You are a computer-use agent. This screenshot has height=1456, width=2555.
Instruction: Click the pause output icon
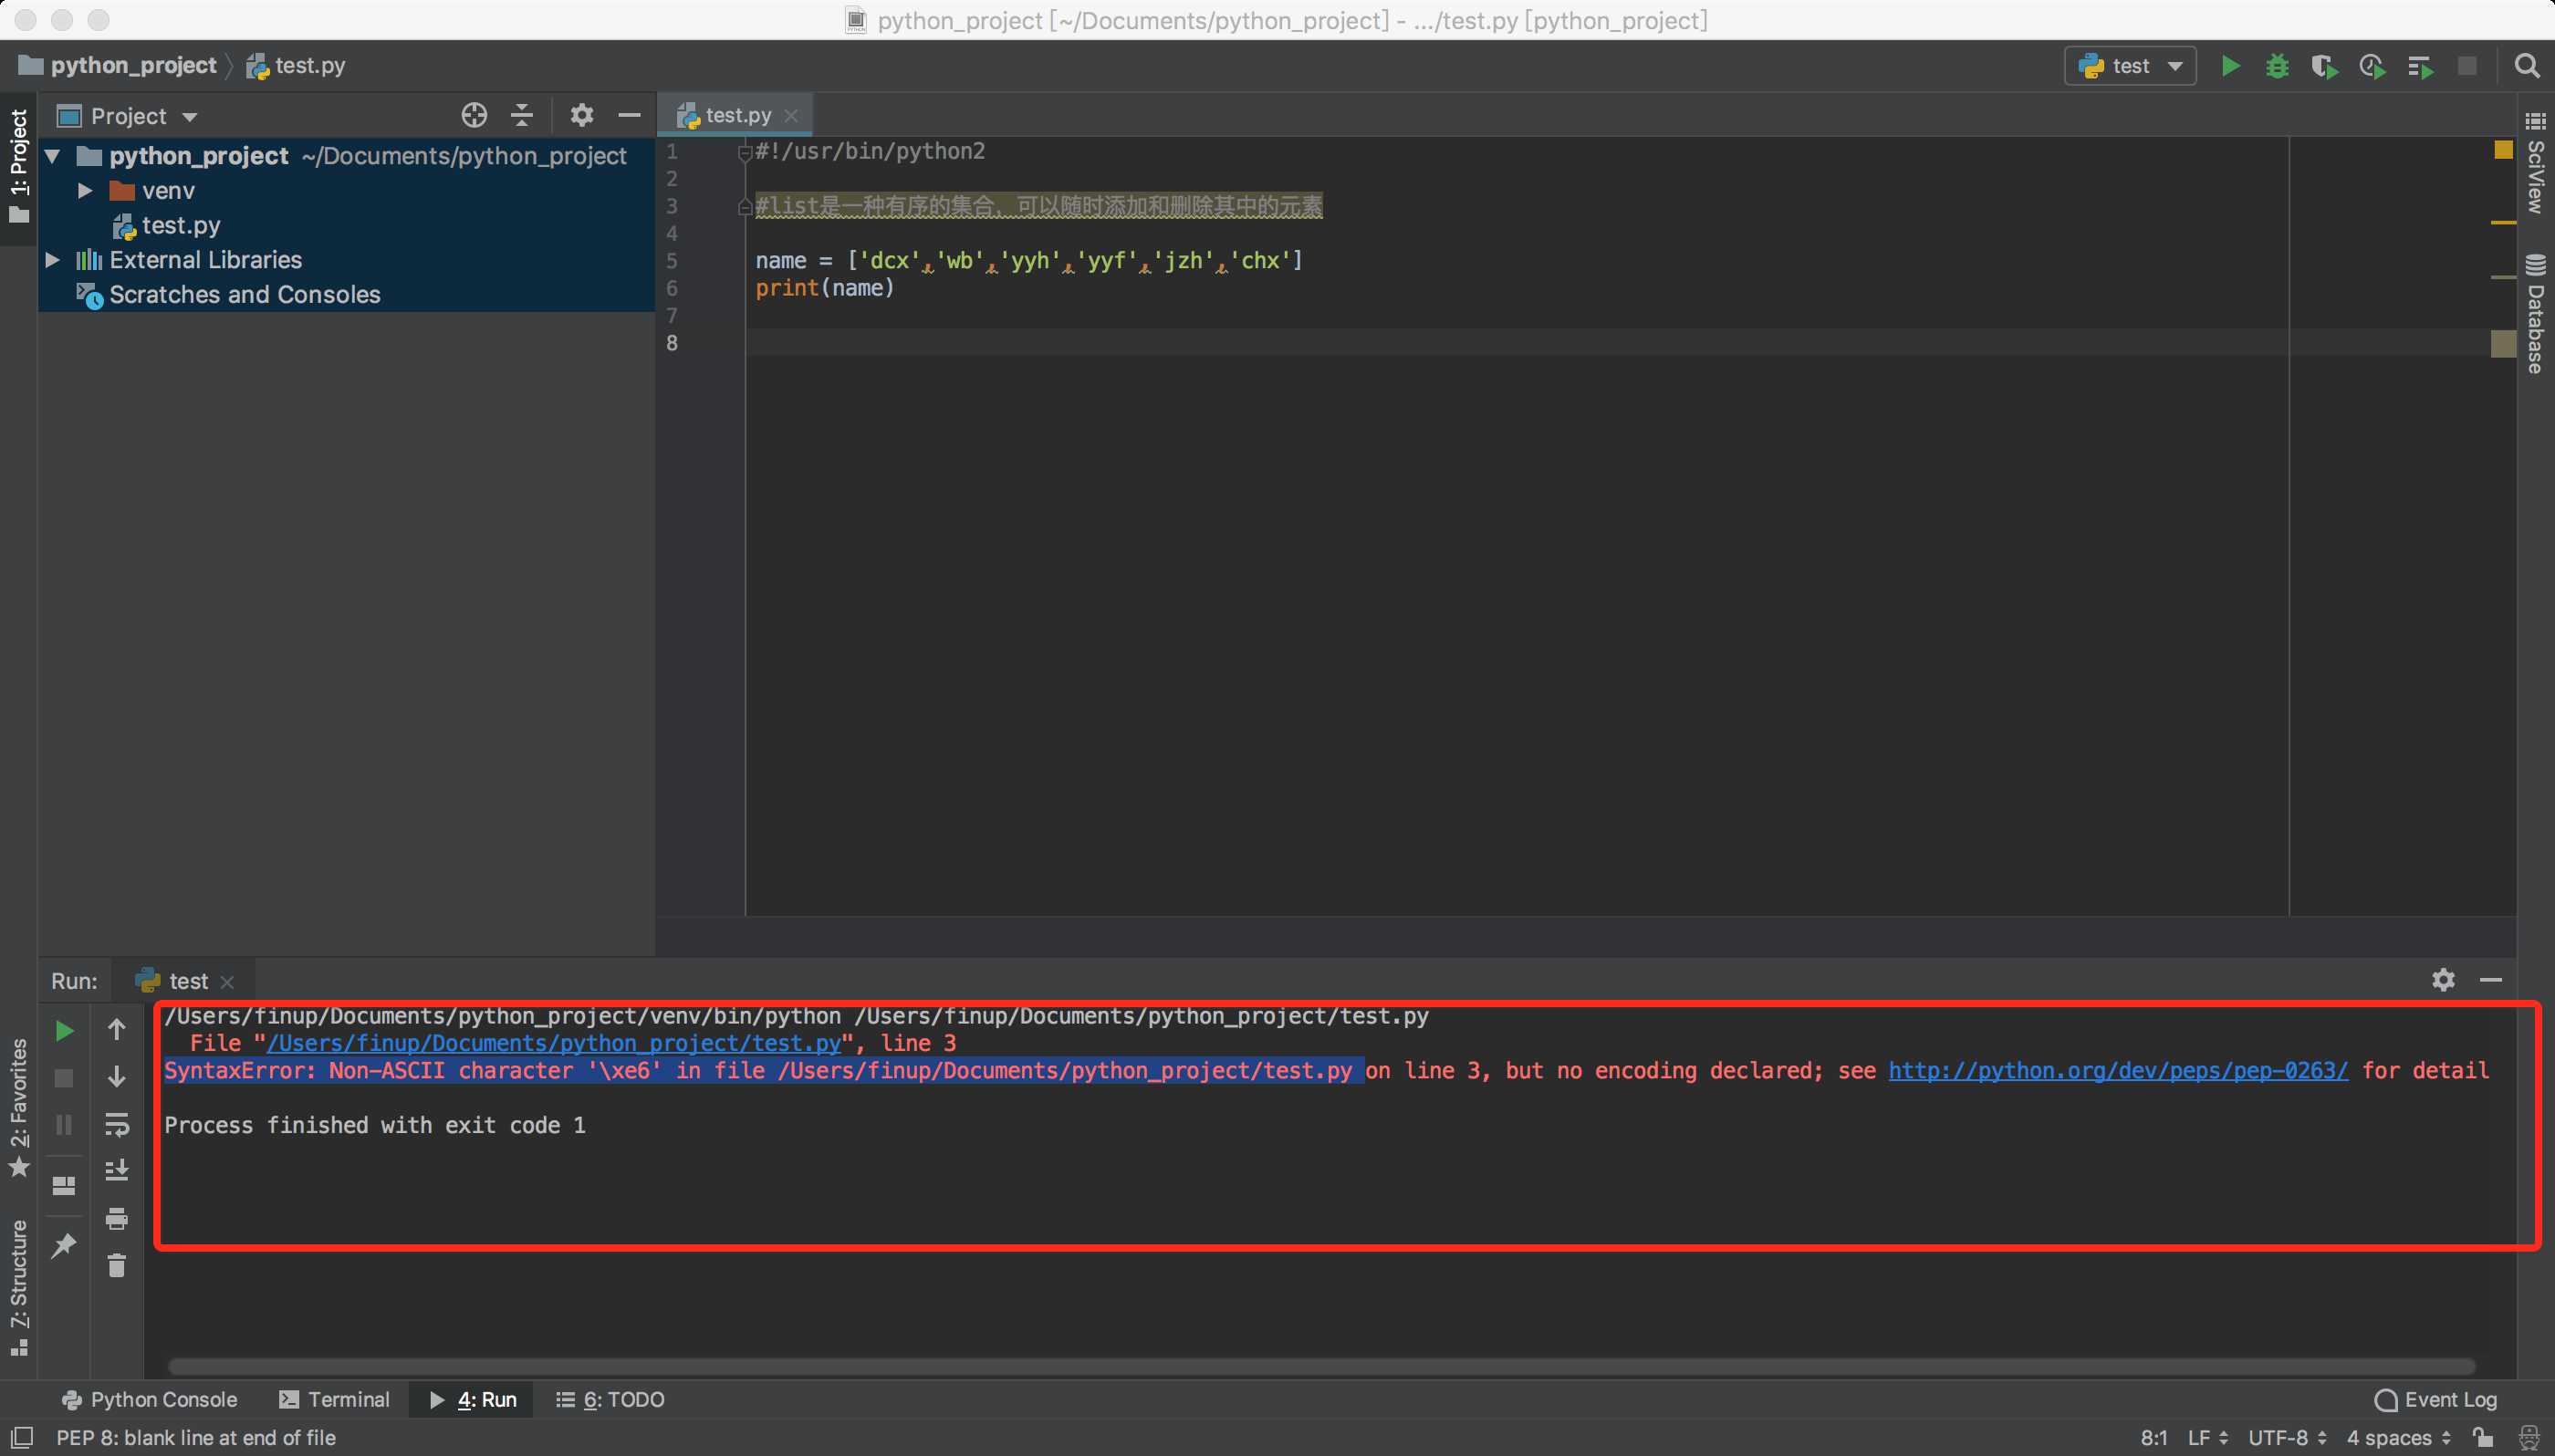64,1125
